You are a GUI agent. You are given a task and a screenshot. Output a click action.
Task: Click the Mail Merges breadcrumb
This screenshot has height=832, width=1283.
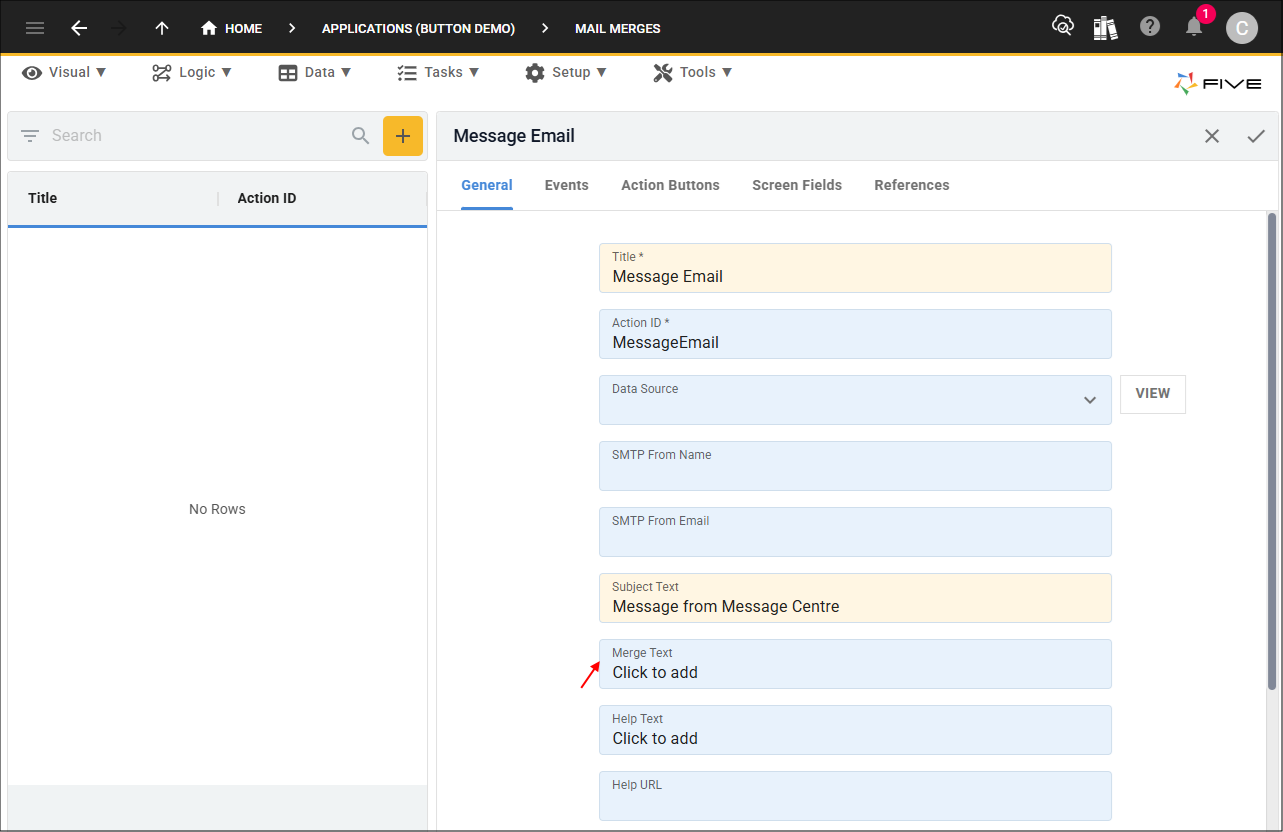(x=618, y=28)
